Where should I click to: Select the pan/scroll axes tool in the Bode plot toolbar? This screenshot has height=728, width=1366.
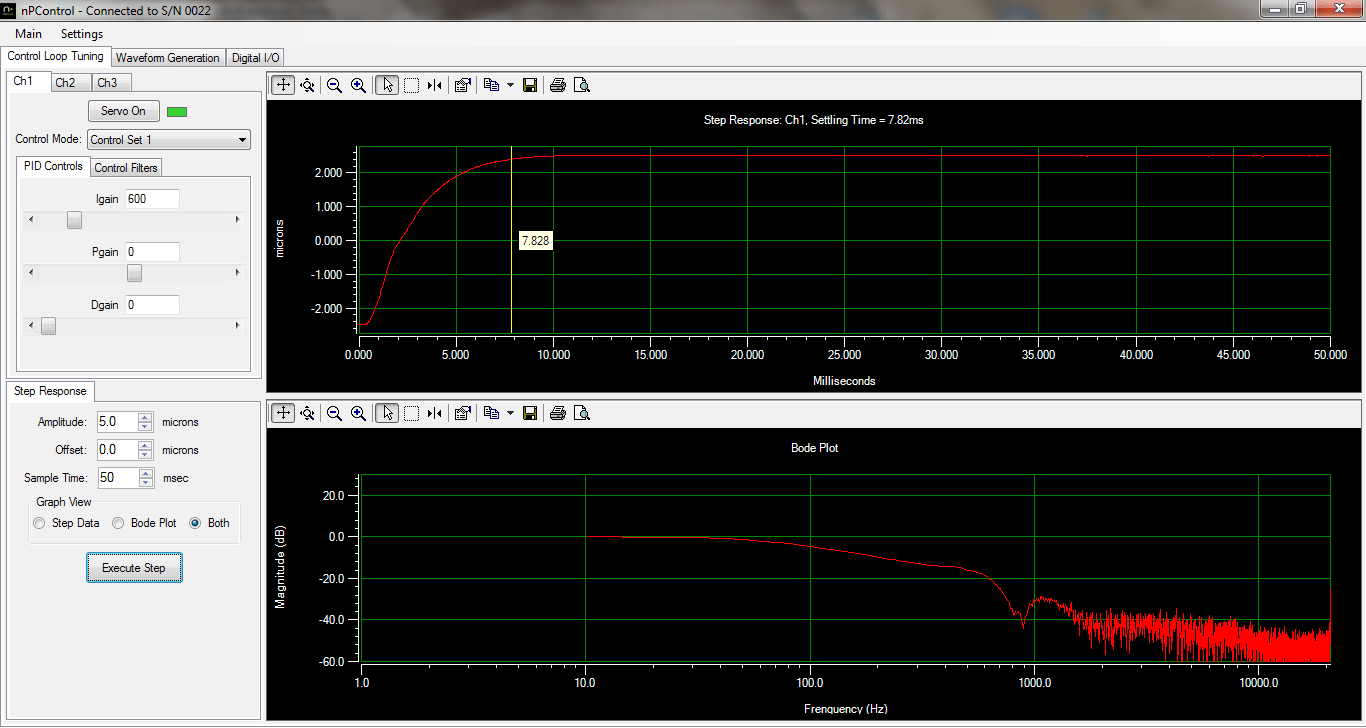tap(283, 412)
